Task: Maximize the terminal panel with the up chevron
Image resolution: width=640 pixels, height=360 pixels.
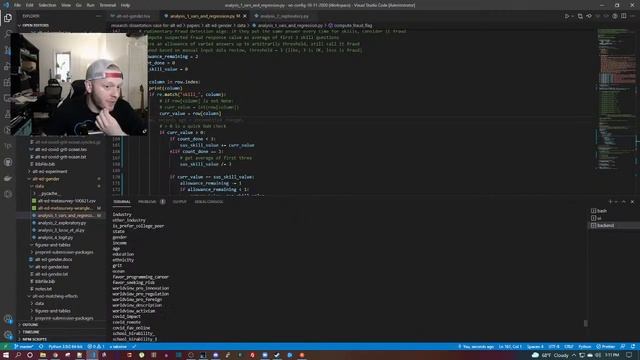Action: 624,202
